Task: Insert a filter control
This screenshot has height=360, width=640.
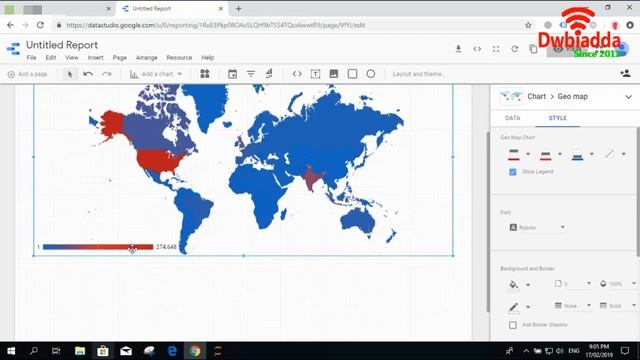Action: (x=251, y=74)
